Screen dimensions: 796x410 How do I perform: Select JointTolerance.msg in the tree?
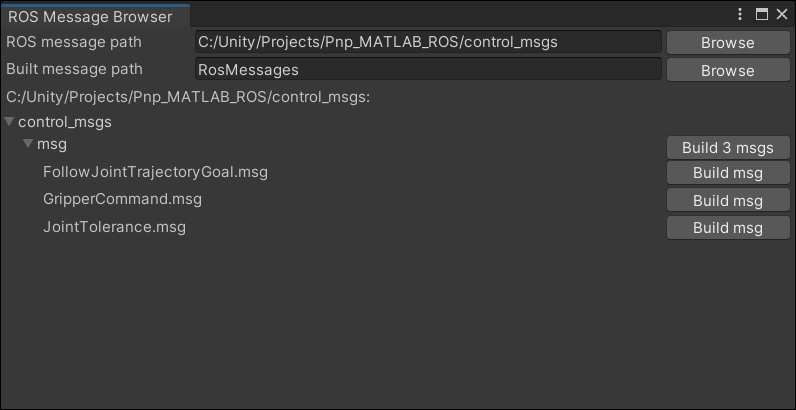coord(114,227)
